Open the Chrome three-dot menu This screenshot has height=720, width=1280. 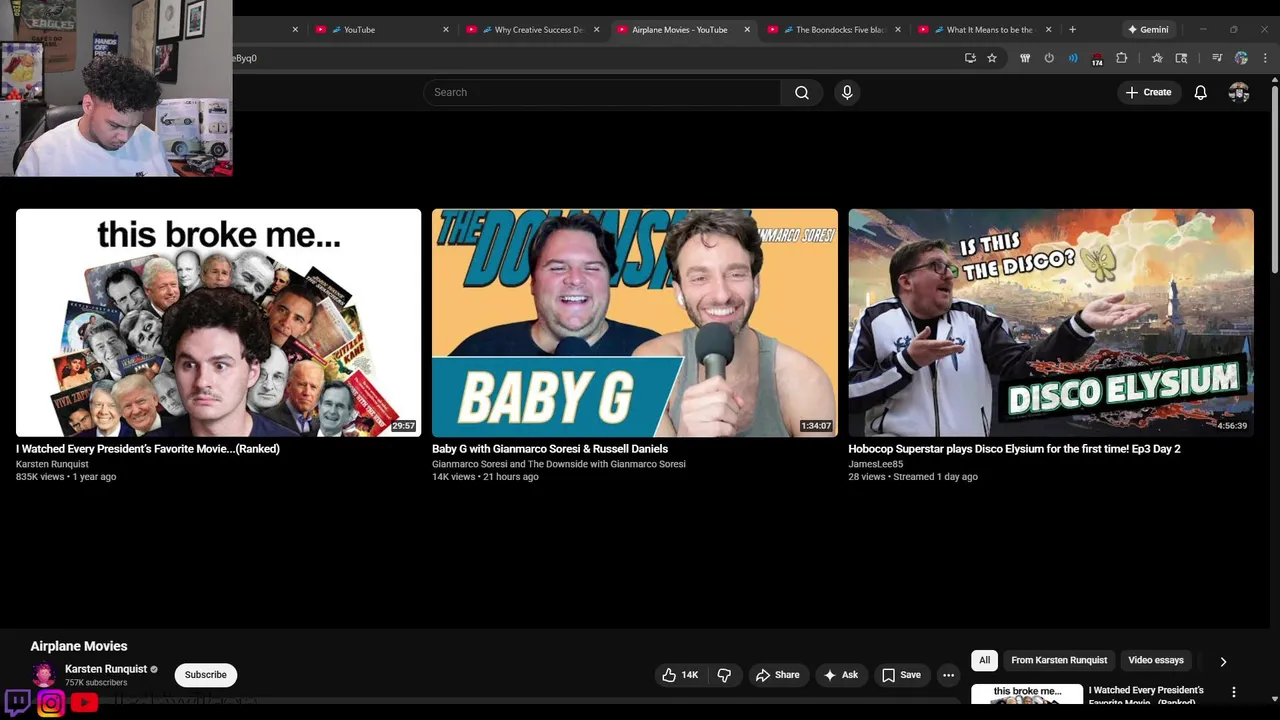point(1265,58)
